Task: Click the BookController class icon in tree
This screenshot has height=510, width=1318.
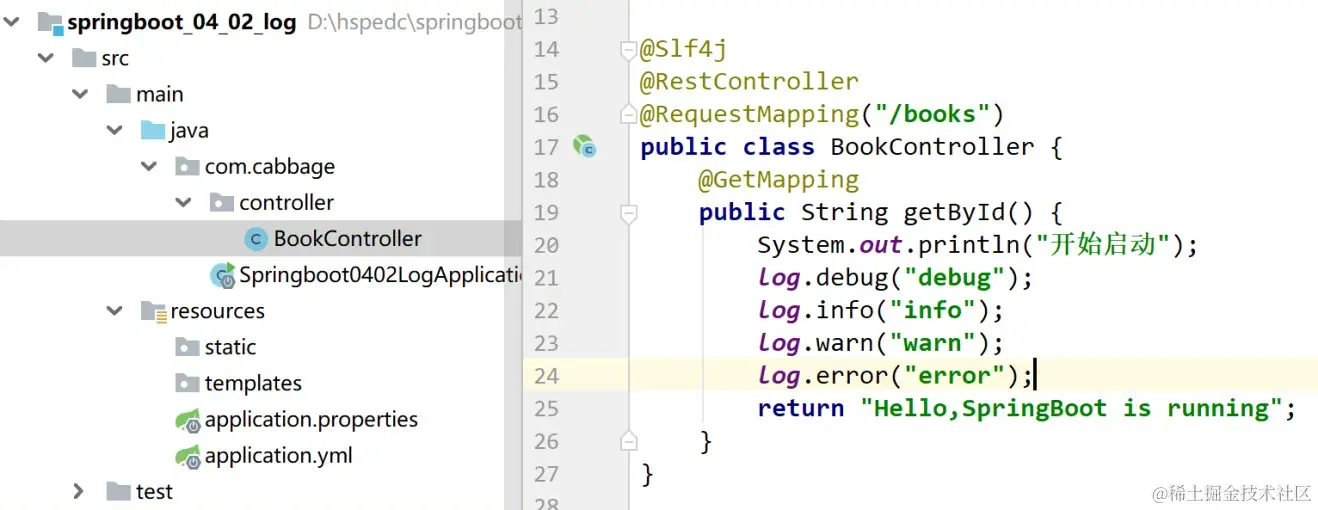Action: 256,239
